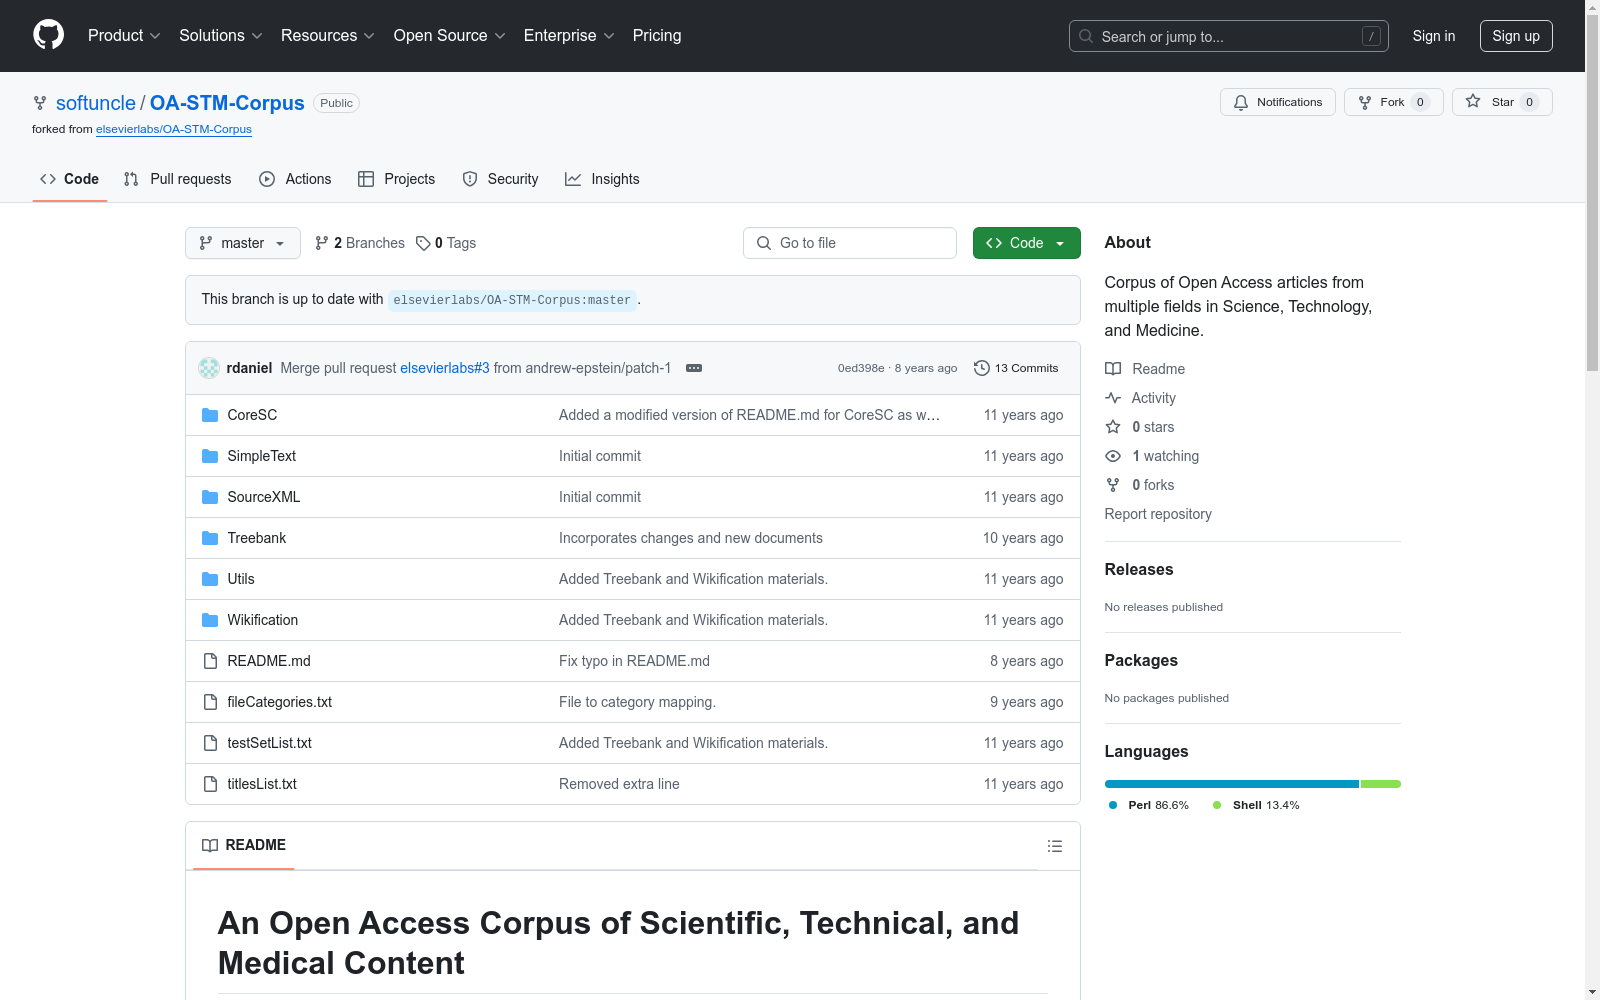Click the Readme book icon in About
This screenshot has height=1000, width=1600.
point(1113,369)
